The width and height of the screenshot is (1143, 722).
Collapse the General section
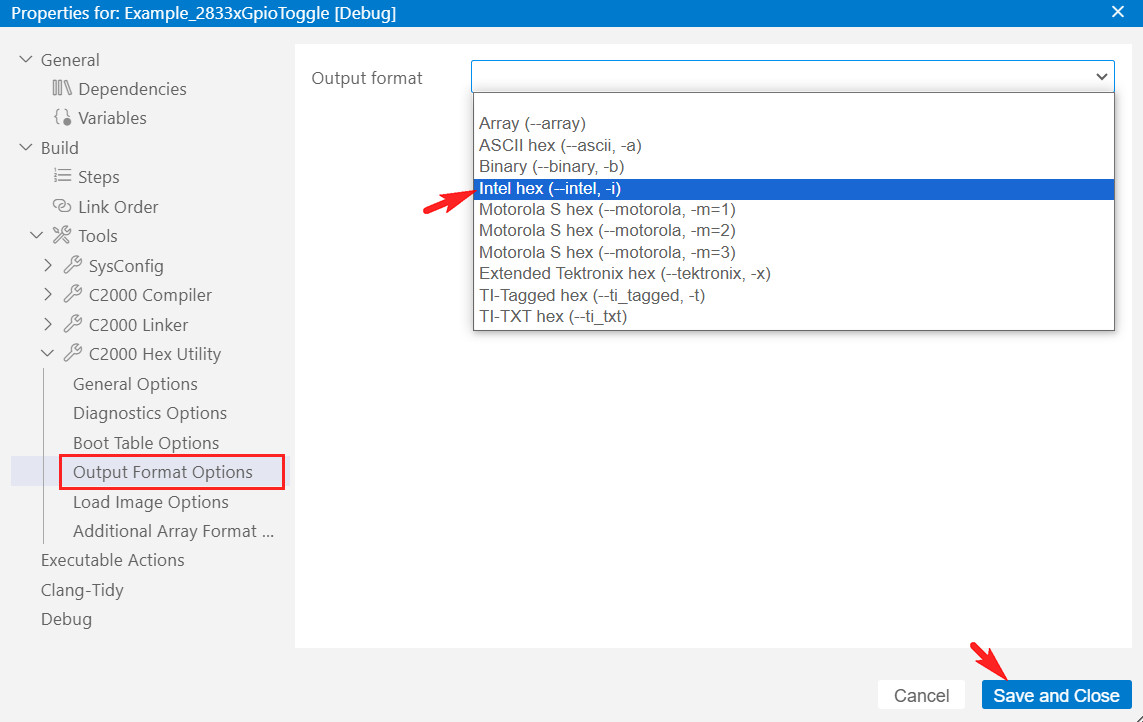coord(26,60)
